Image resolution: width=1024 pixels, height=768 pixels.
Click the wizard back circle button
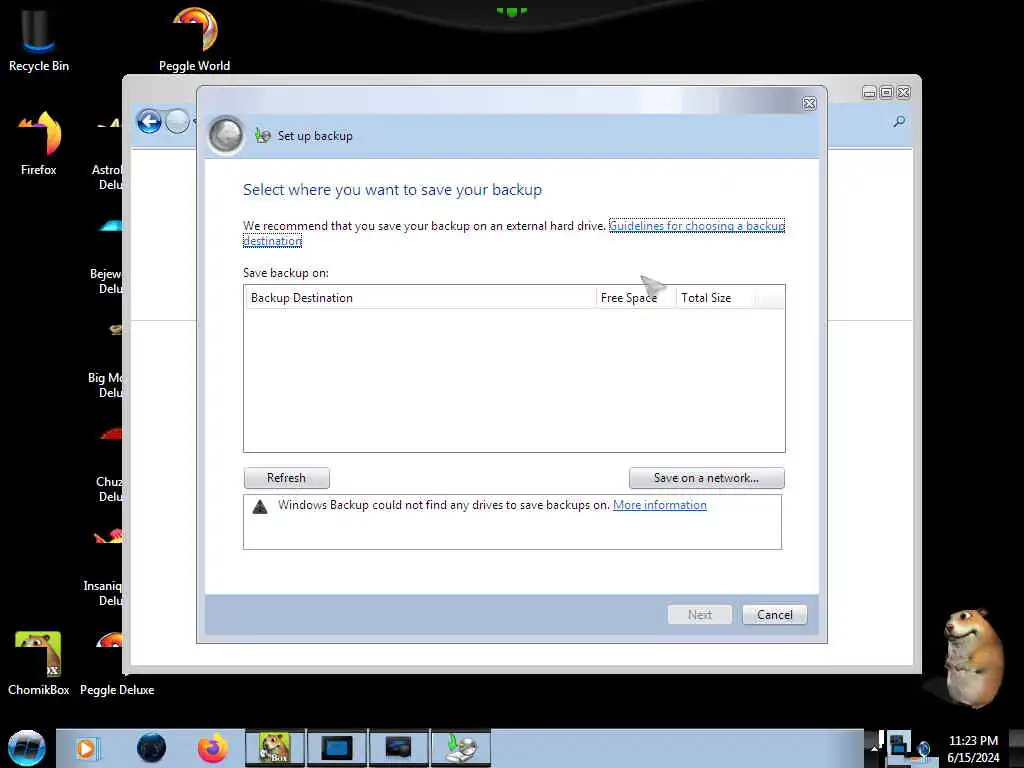click(x=226, y=135)
